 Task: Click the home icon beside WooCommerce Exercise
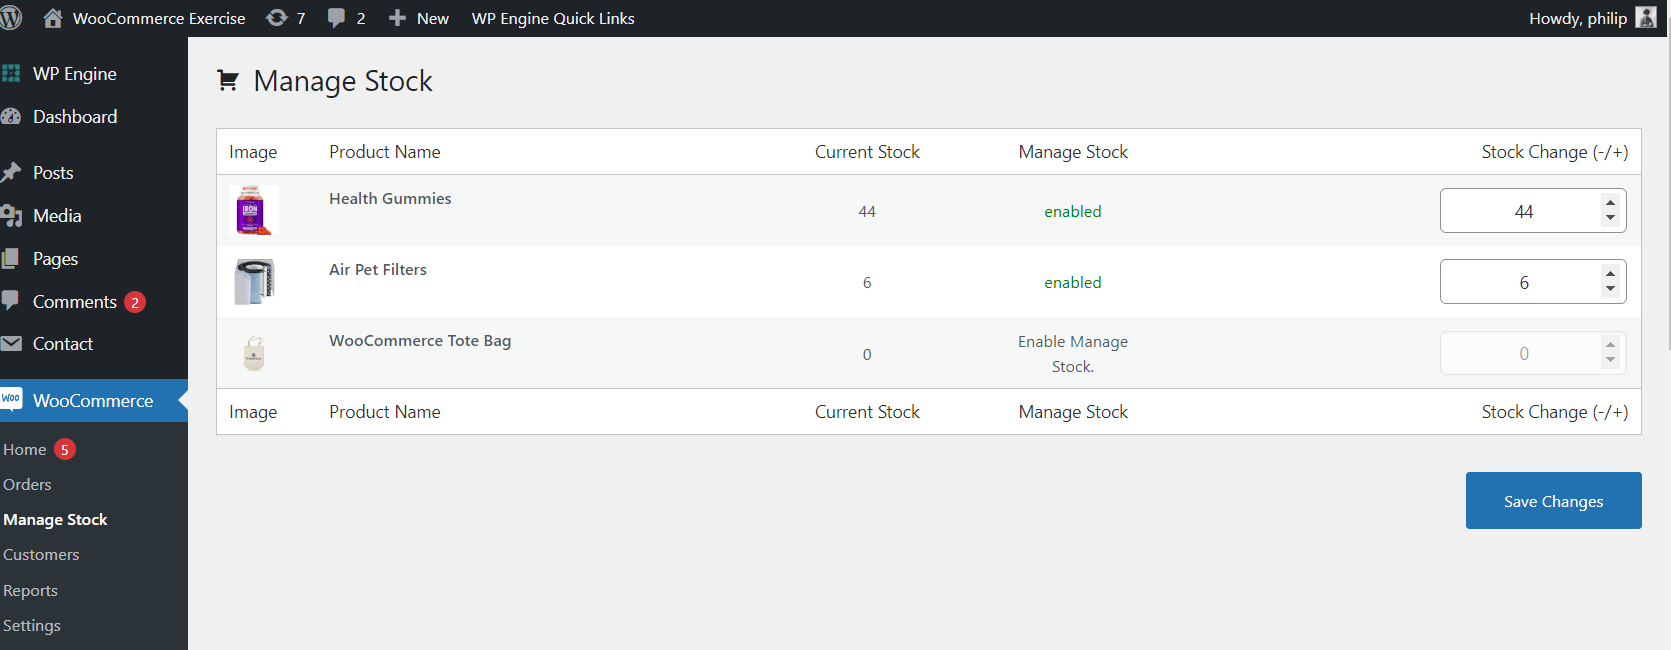[53, 18]
